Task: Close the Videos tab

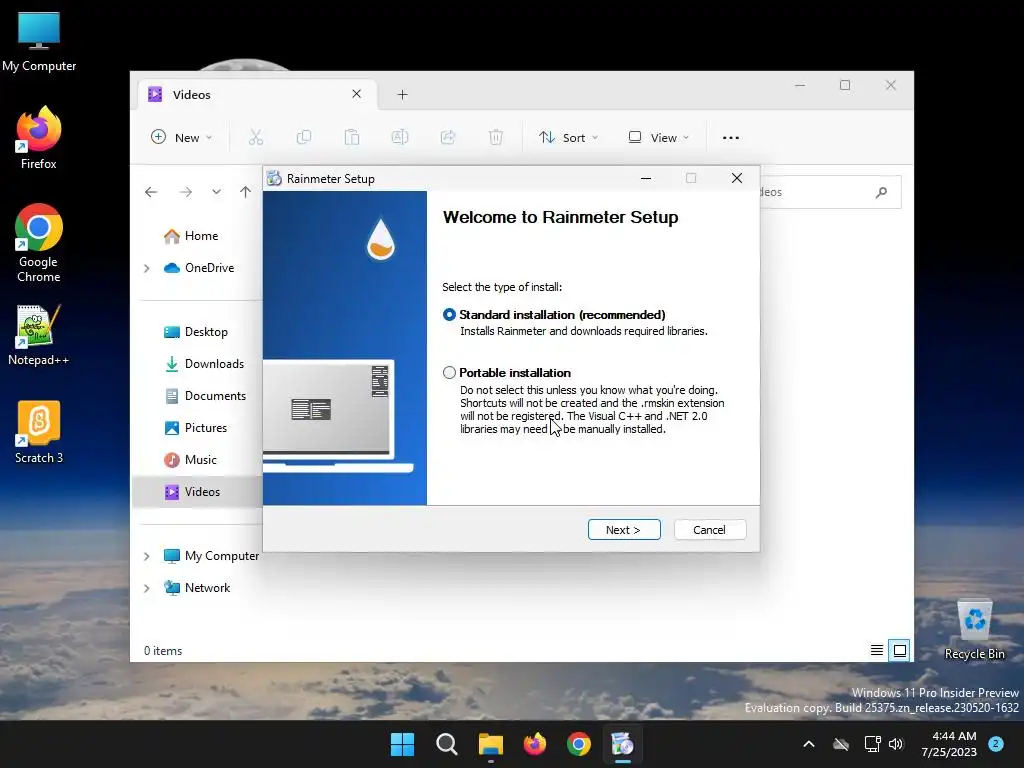Action: [x=357, y=94]
